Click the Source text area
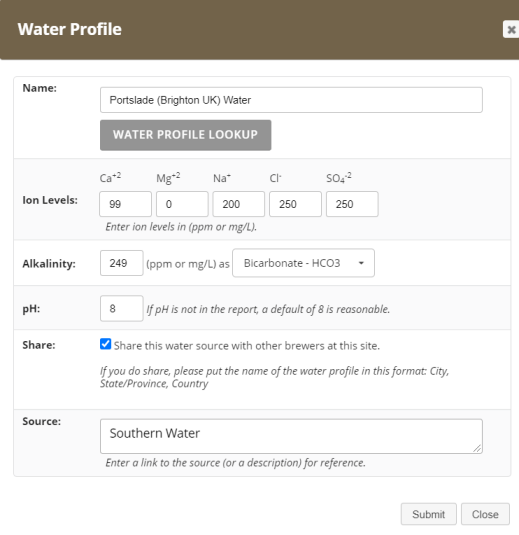Viewport: 519px width, 535px height. pos(291,436)
